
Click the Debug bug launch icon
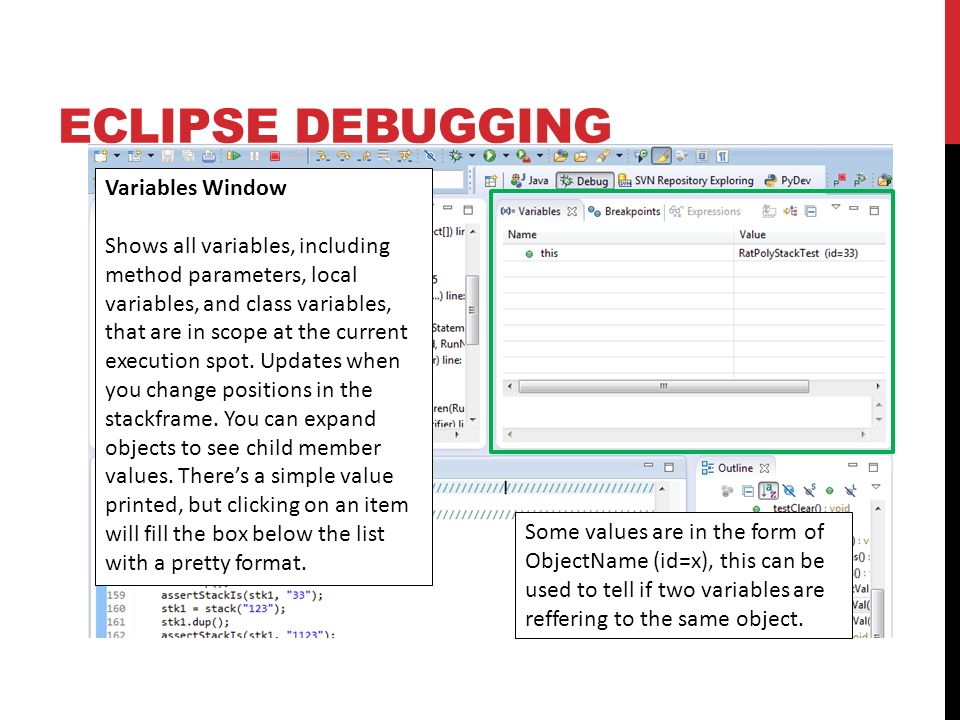(x=456, y=156)
